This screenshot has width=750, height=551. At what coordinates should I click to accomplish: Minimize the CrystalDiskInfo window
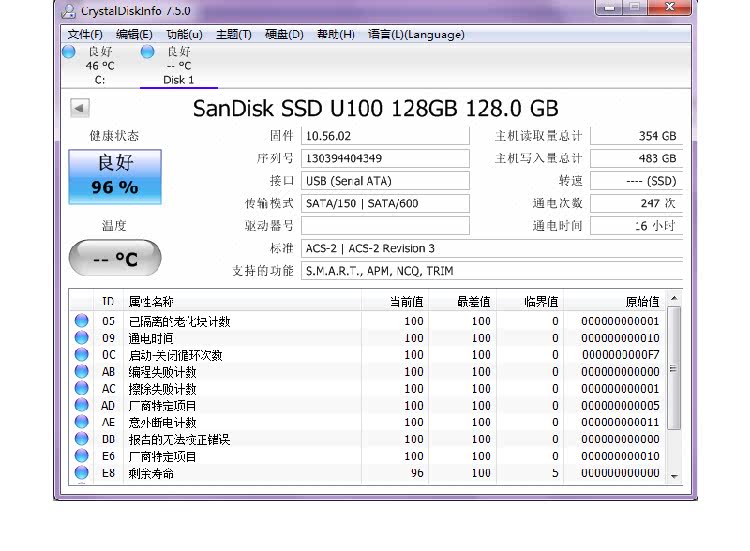tap(610, 7)
